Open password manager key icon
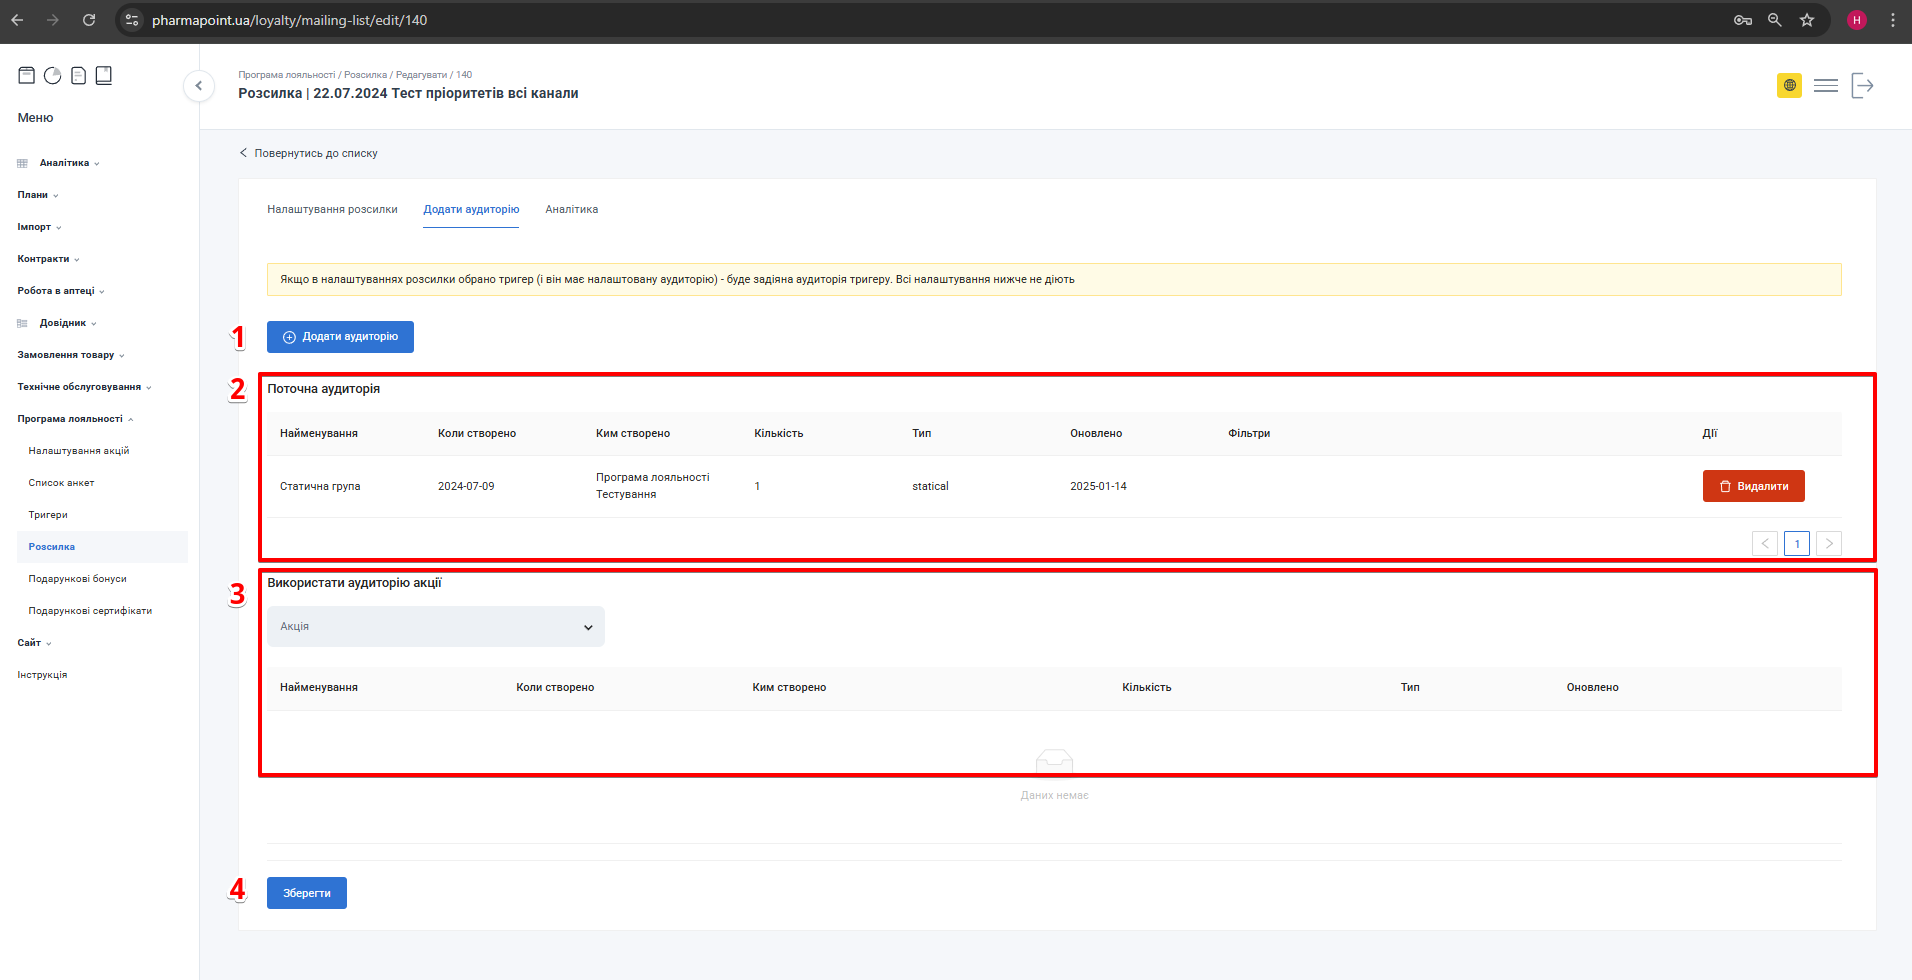The image size is (1912, 980). pyautogui.click(x=1743, y=20)
